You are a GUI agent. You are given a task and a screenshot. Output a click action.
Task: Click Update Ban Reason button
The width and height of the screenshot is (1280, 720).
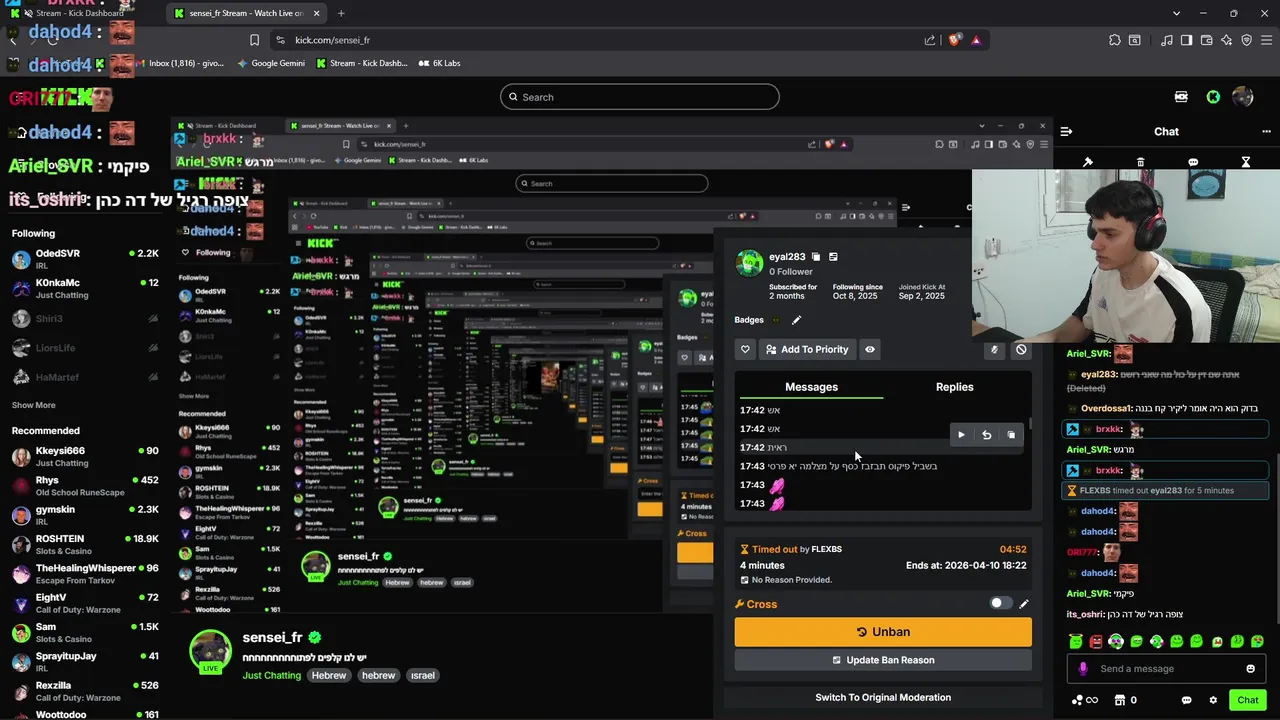883,660
